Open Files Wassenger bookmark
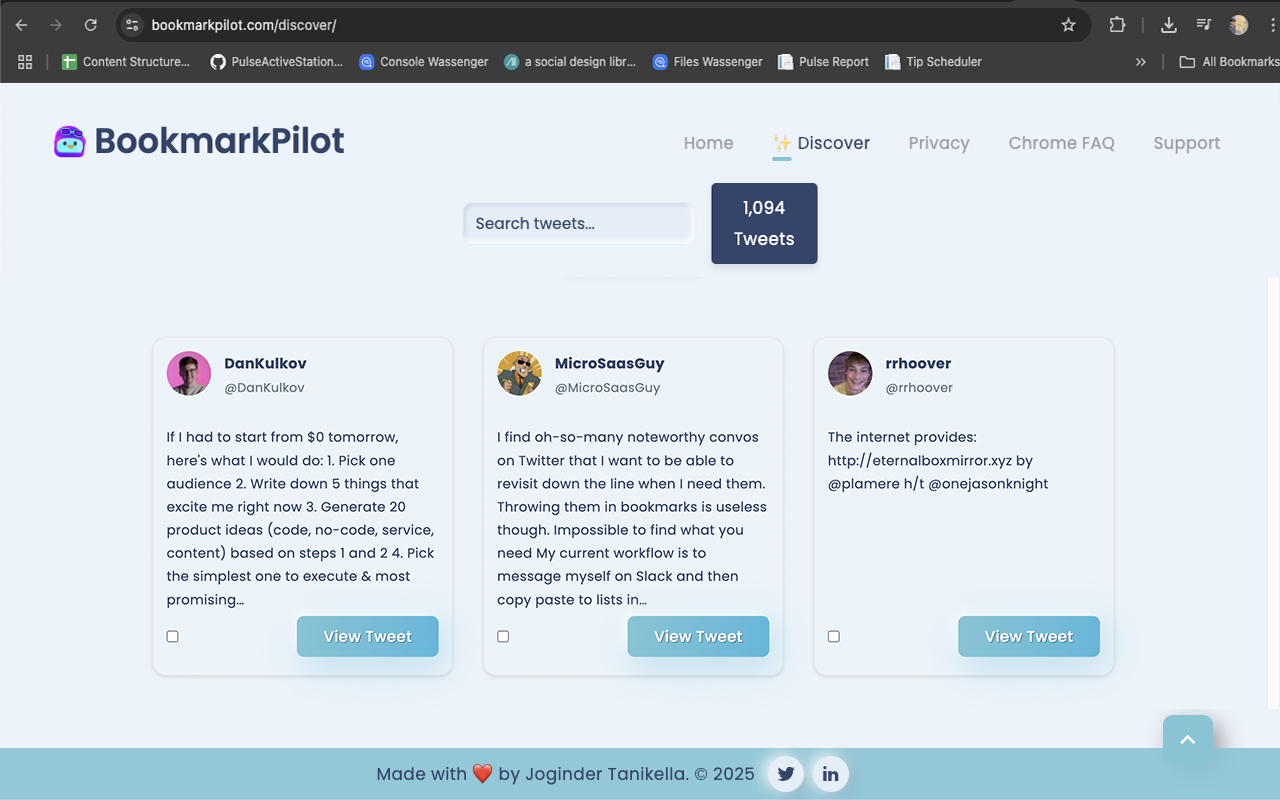The width and height of the screenshot is (1280, 800). point(707,62)
